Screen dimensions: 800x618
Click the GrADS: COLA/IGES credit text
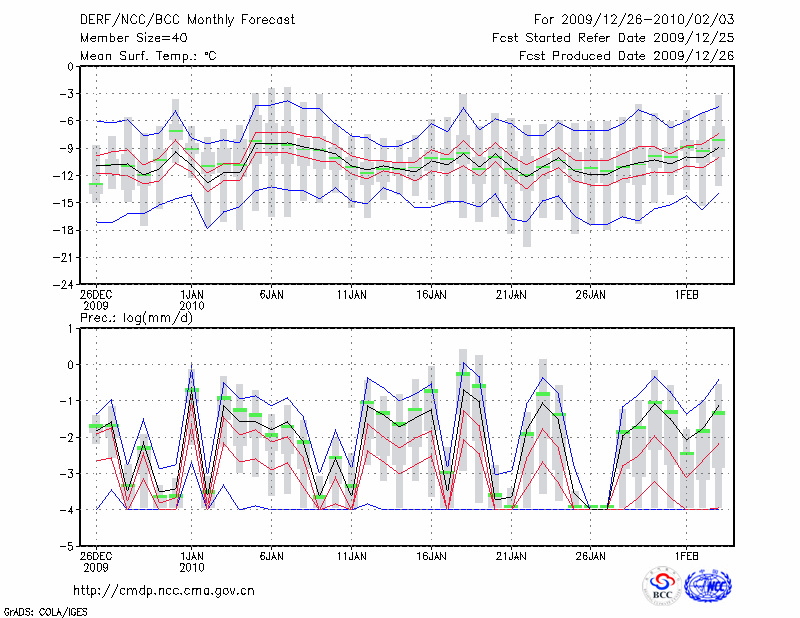tap(44, 611)
